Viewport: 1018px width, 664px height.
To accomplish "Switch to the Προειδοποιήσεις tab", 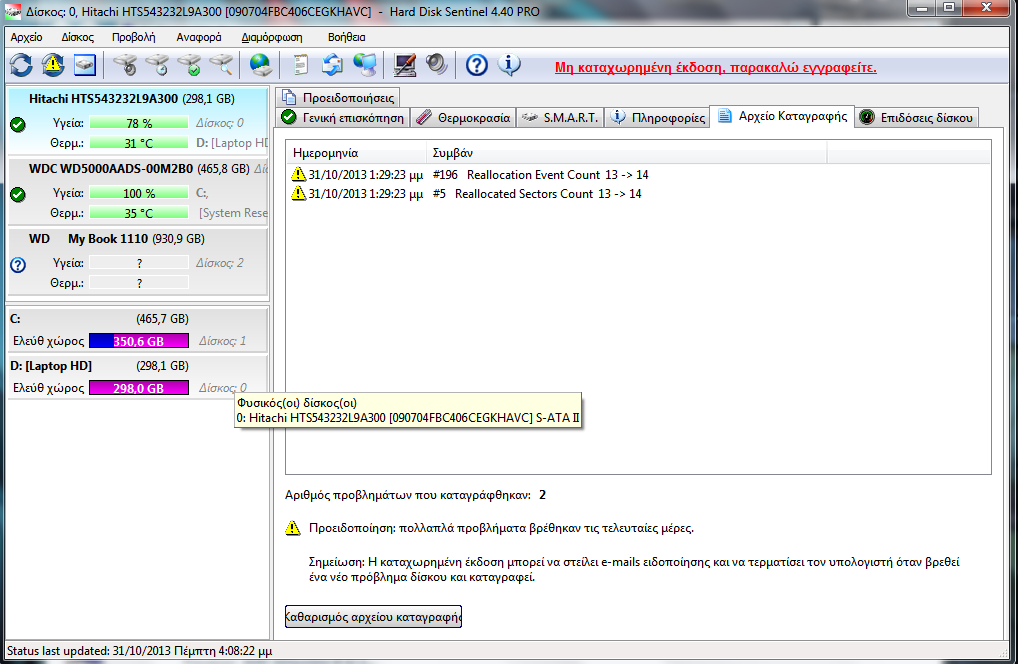I will click(338, 97).
